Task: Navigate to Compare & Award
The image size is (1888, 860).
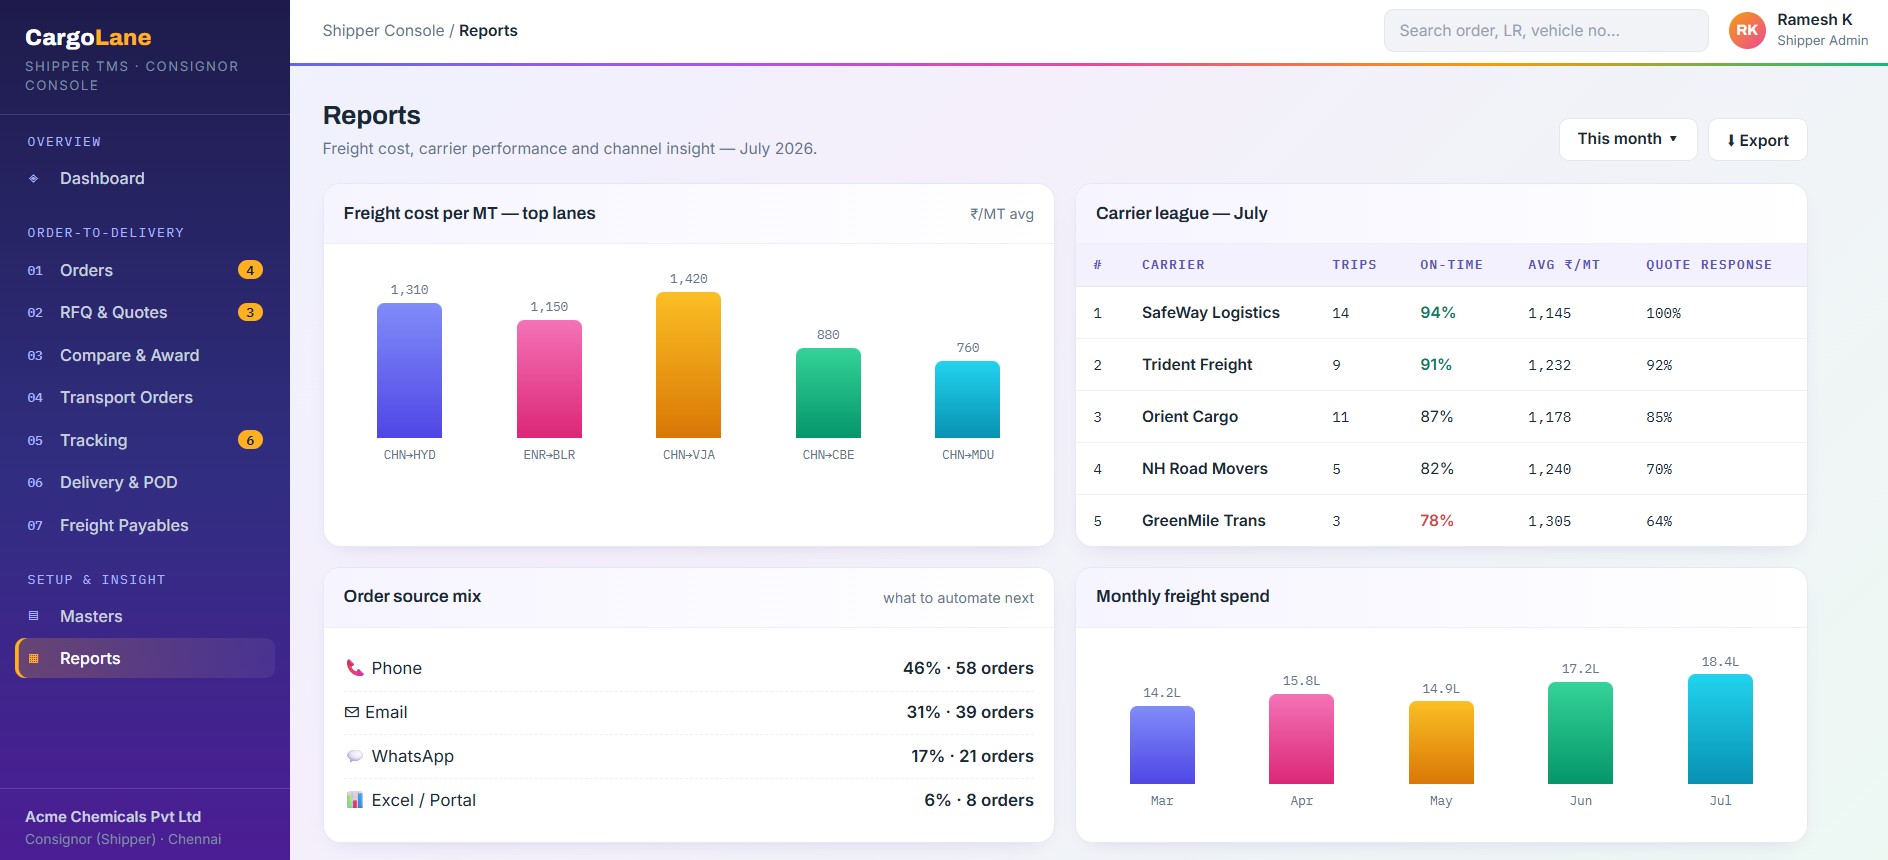Action: (145, 355)
